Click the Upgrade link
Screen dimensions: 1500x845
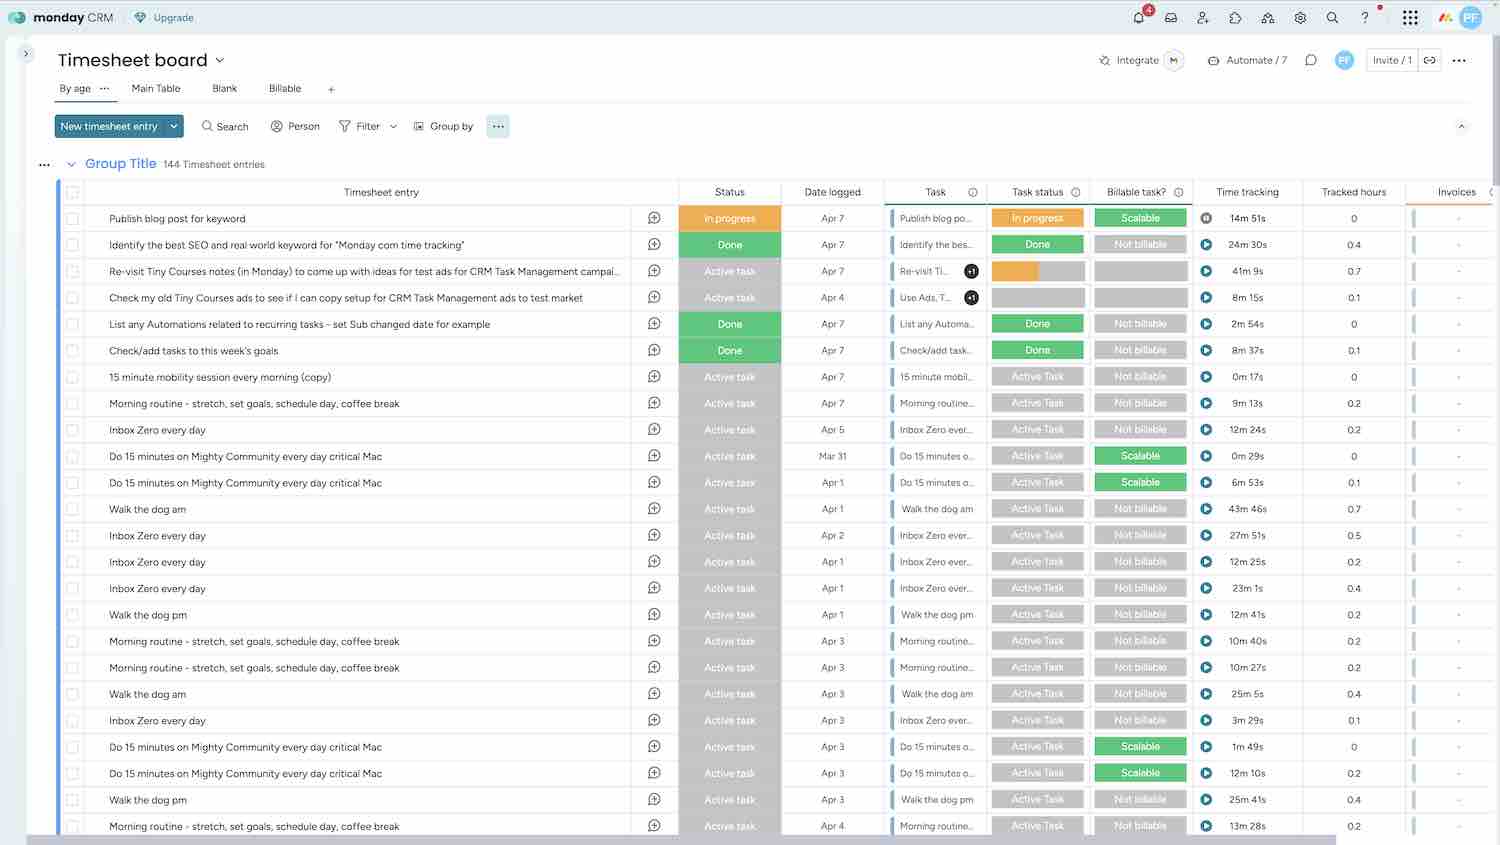click(164, 18)
